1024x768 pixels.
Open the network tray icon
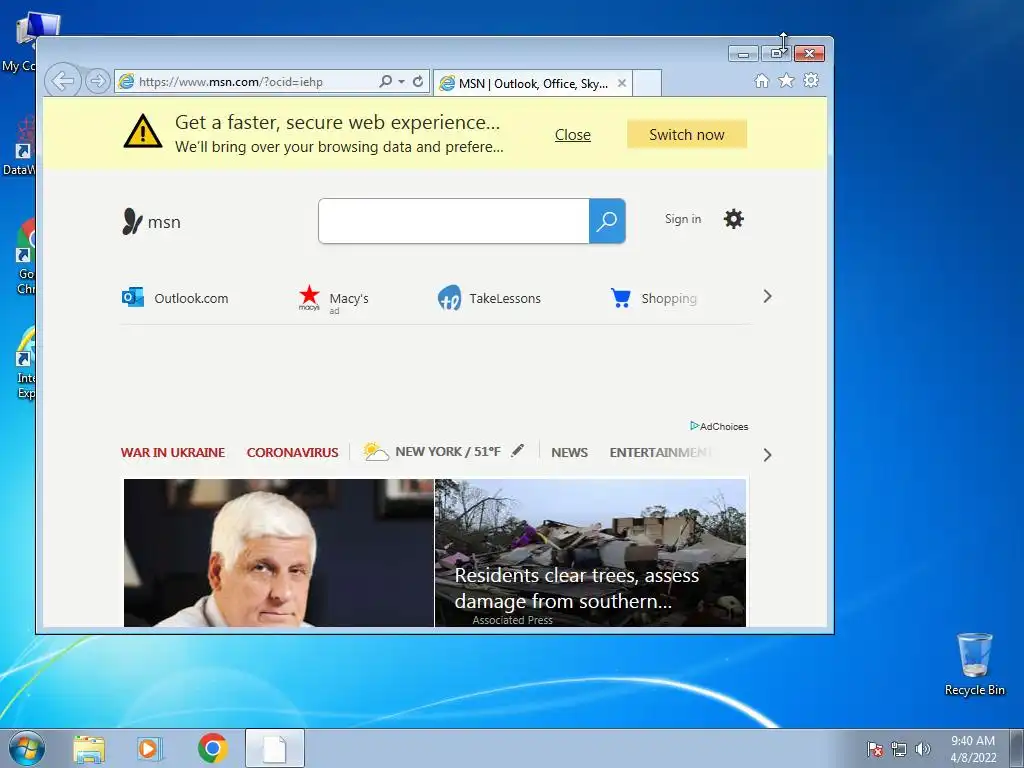click(x=899, y=749)
